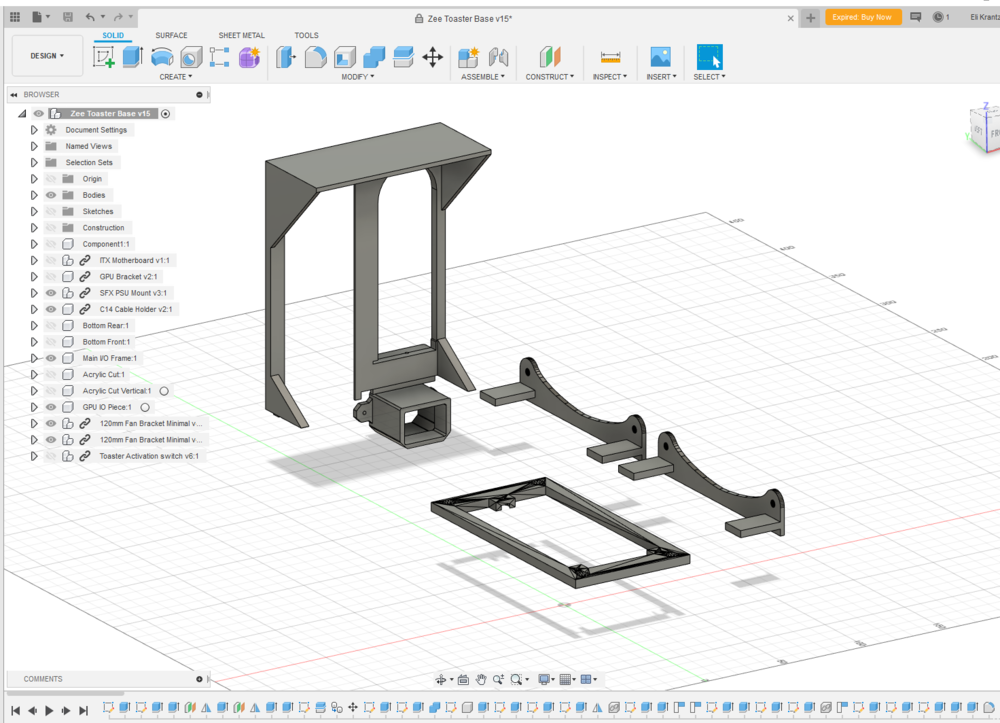
Task: Click the Insert image icon
Action: (x=660, y=57)
